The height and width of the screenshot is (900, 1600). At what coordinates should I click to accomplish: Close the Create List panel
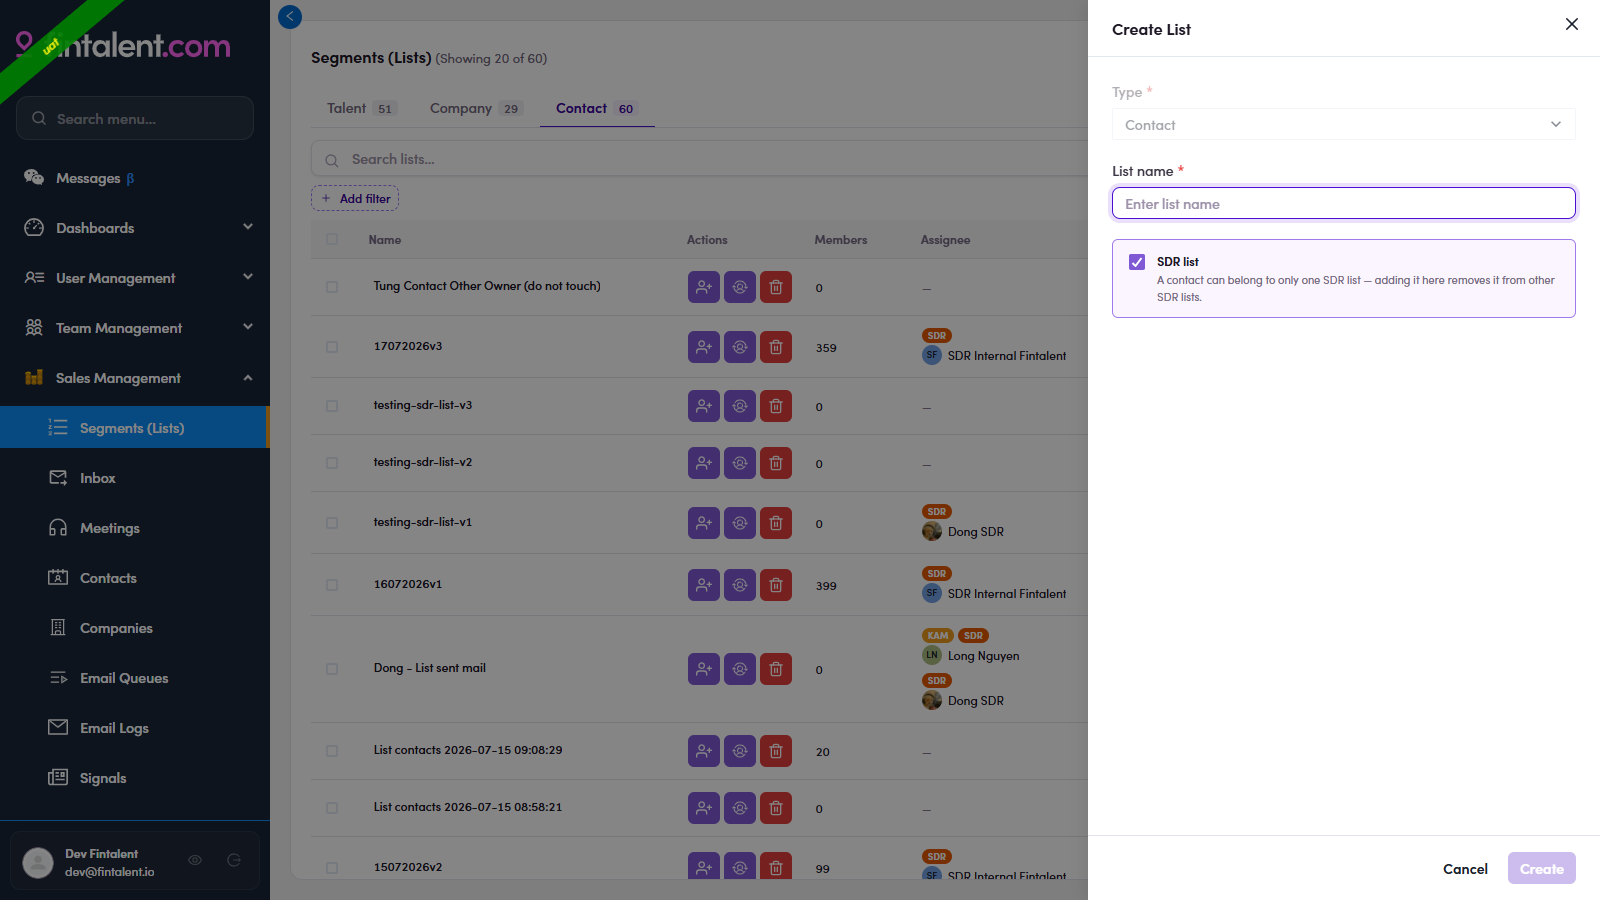coord(1572,24)
